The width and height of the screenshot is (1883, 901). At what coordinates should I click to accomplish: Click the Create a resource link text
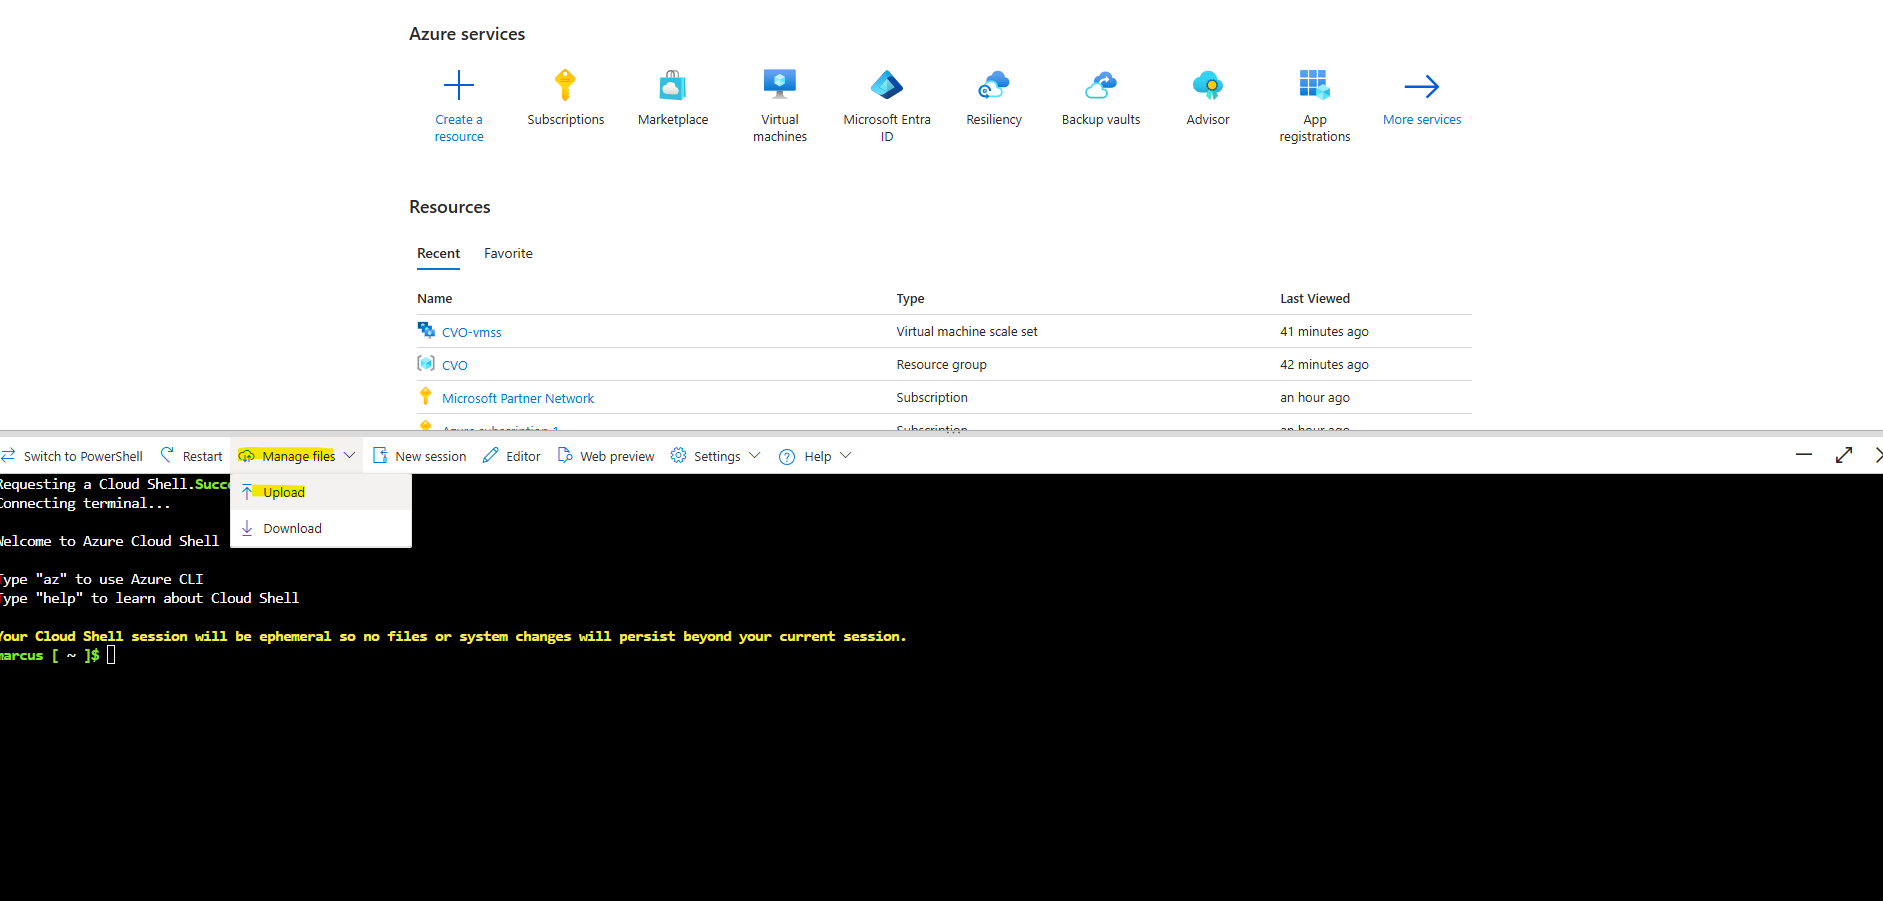coord(459,128)
